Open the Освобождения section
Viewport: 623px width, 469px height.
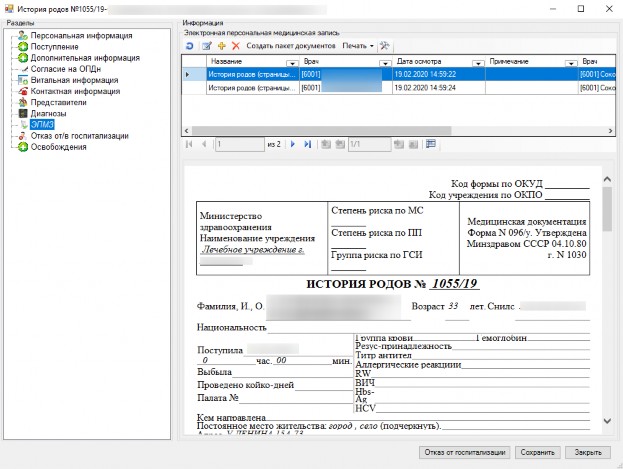coord(58,147)
